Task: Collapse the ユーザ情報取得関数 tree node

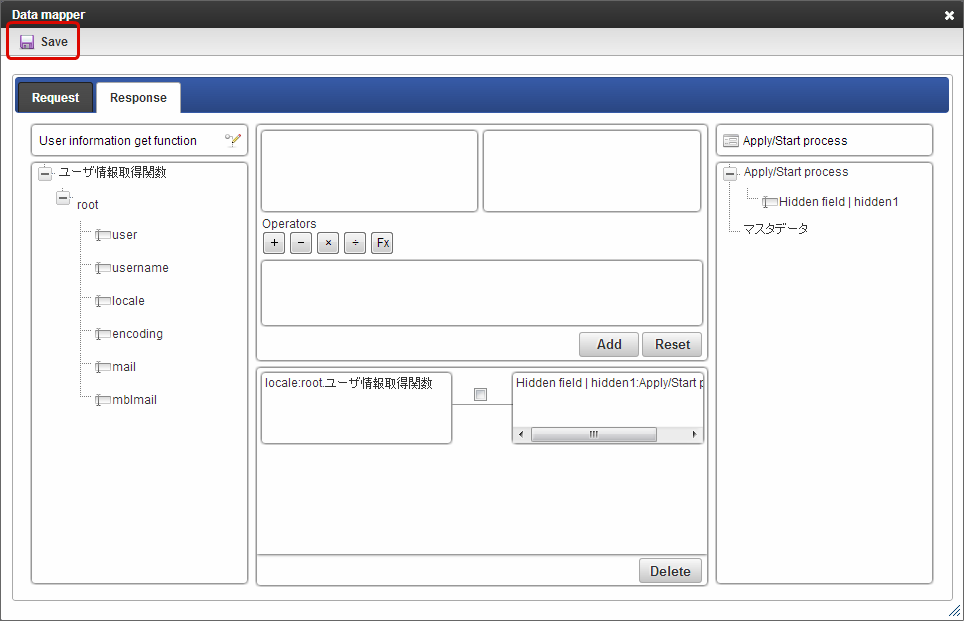Action: (45, 173)
